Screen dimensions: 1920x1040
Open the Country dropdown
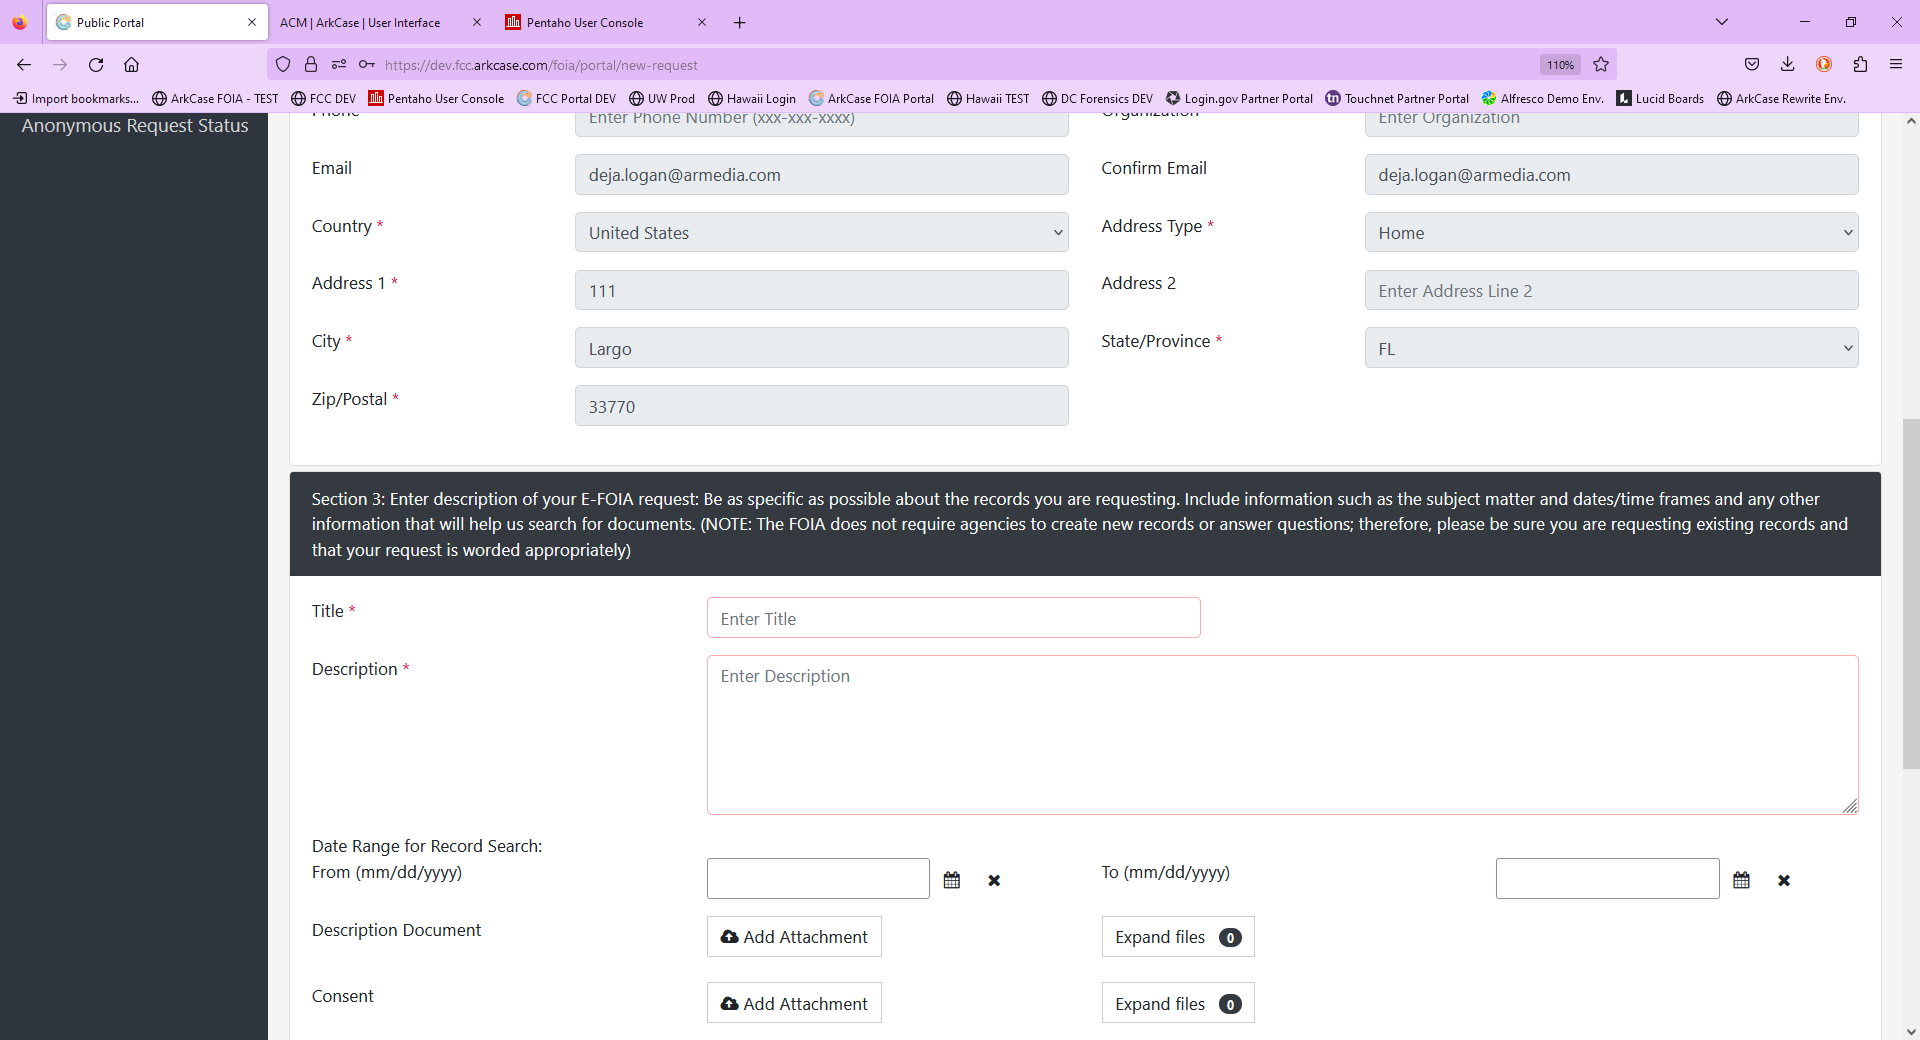tap(822, 233)
